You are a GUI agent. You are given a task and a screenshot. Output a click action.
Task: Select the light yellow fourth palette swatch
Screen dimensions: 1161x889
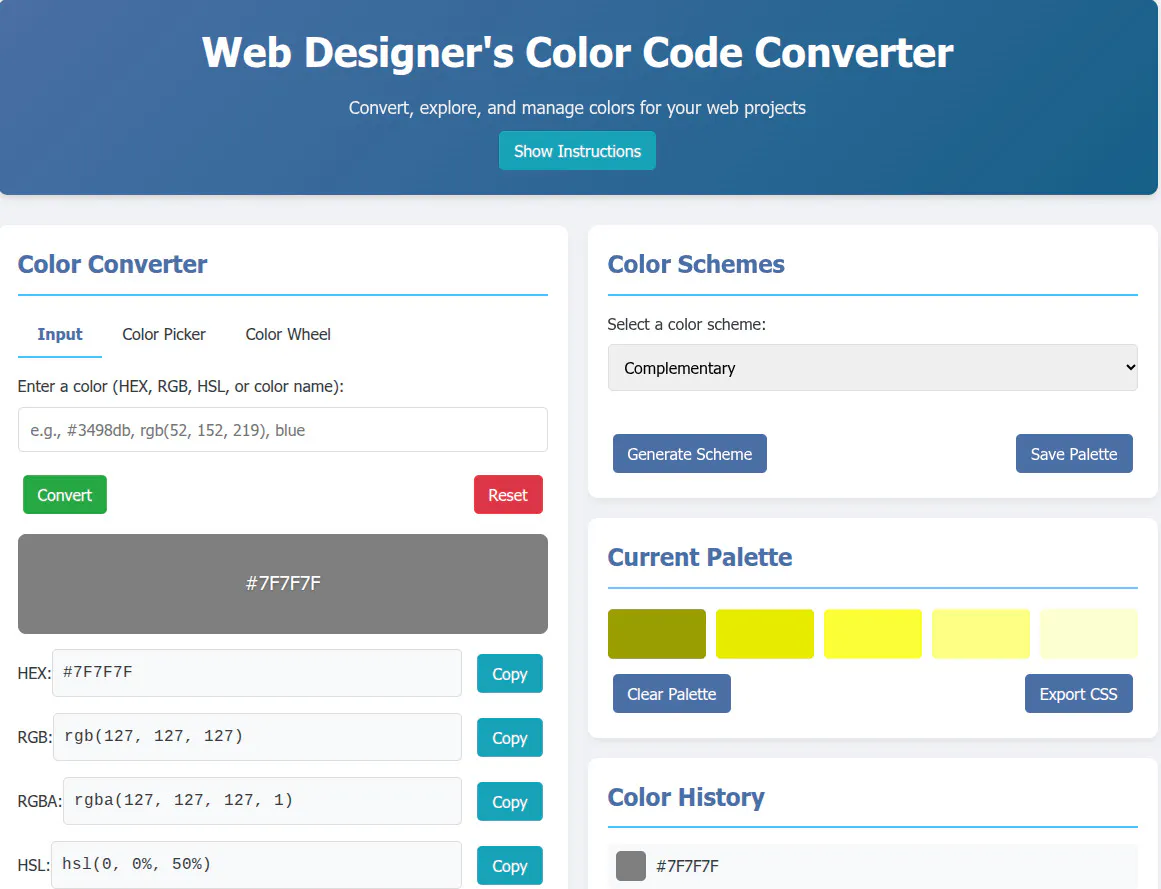pos(981,634)
